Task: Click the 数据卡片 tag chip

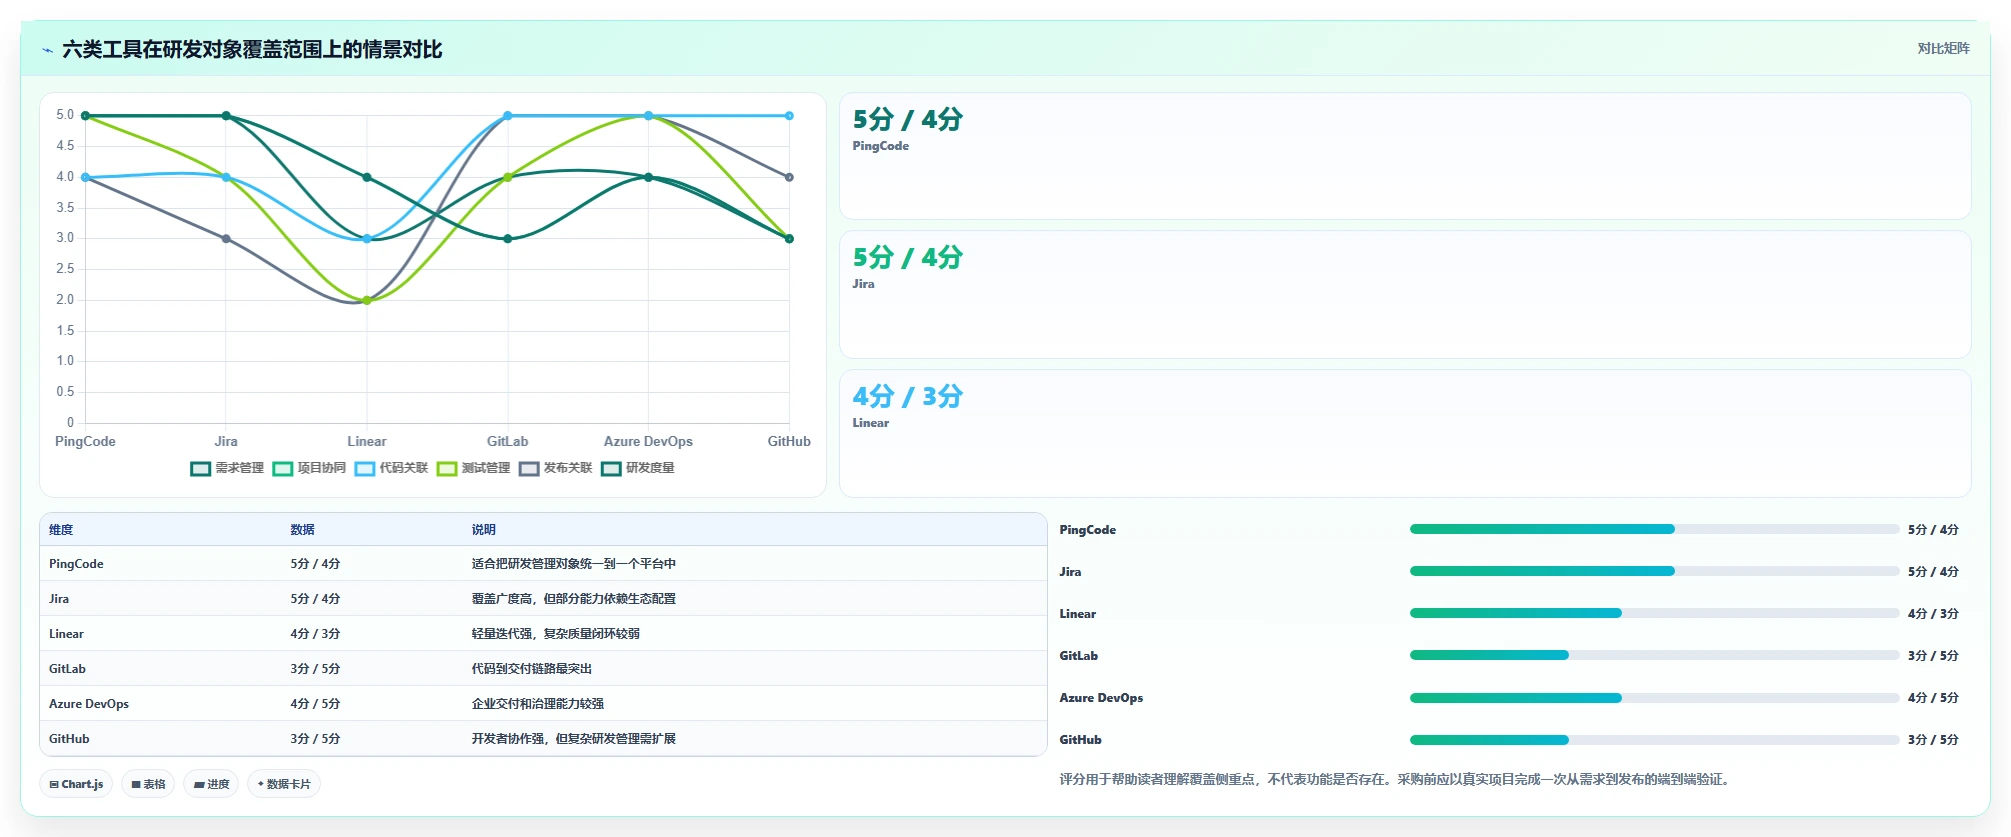Action: 284,784
